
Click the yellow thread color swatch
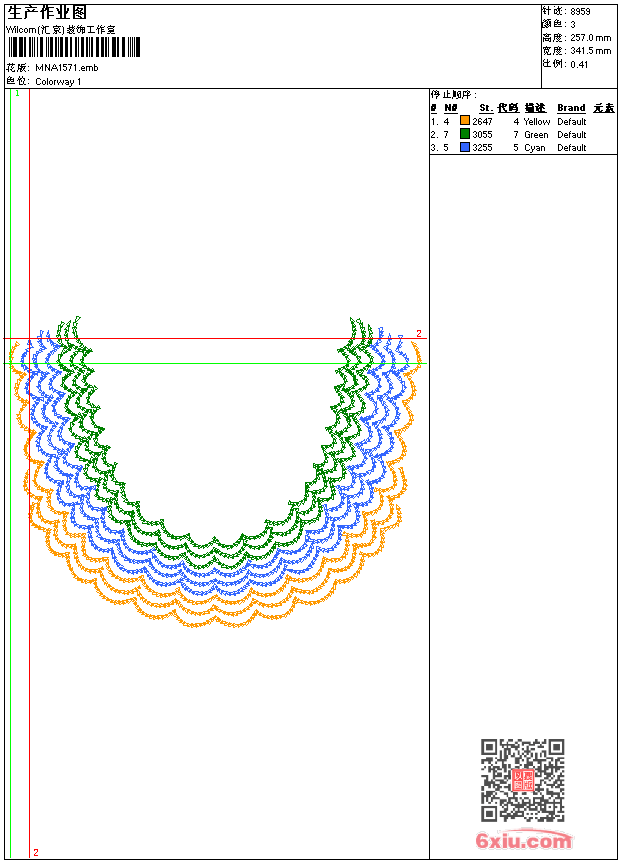(x=465, y=121)
